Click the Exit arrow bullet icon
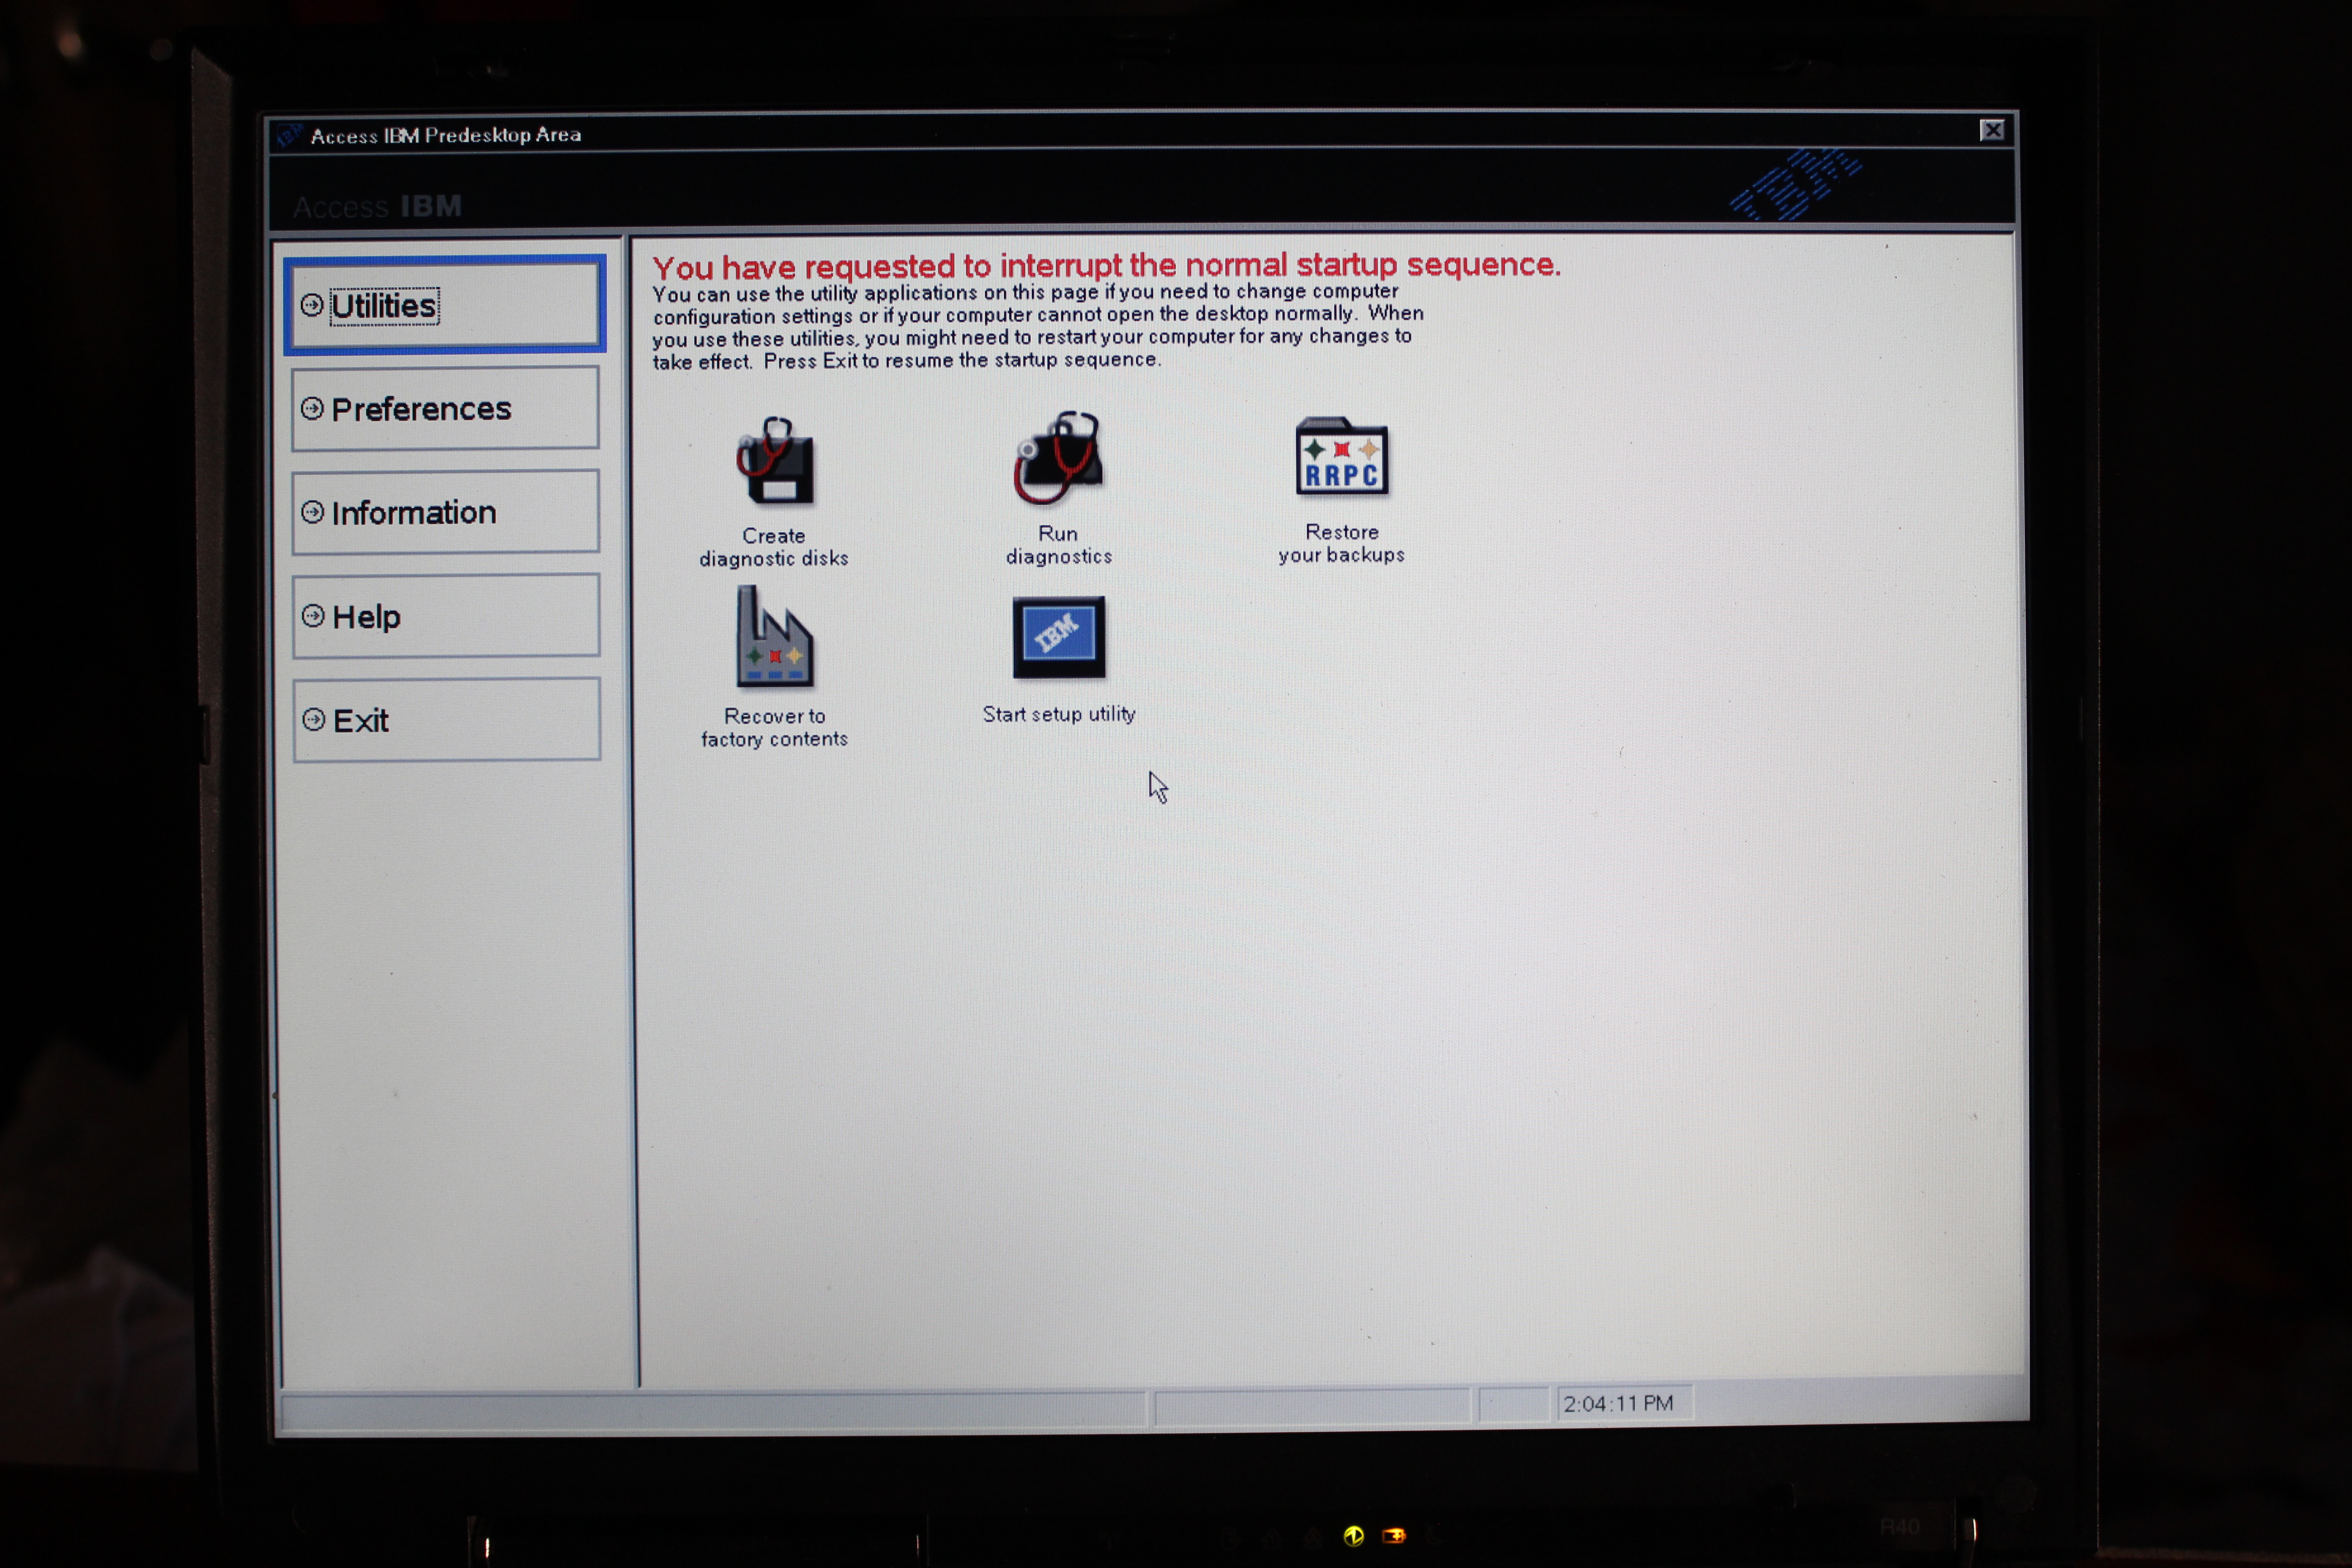Screen dimensions: 2352x1568 314,720
